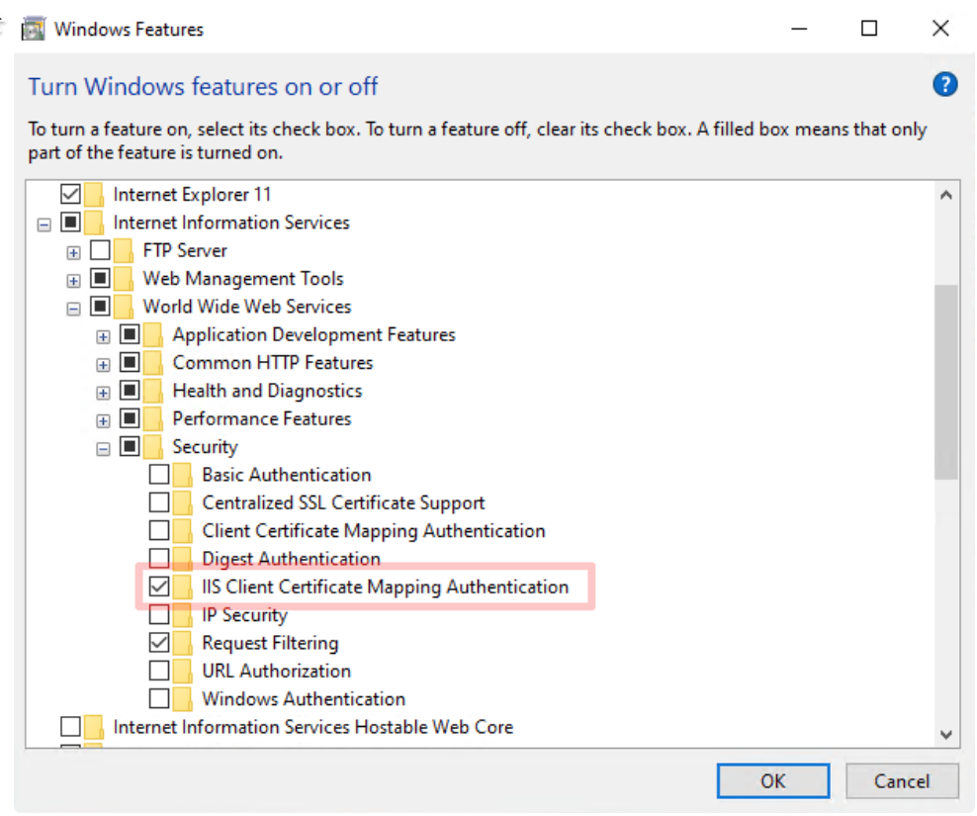This screenshot has height=816, width=977.
Task: Click the OK button
Action: (x=772, y=781)
